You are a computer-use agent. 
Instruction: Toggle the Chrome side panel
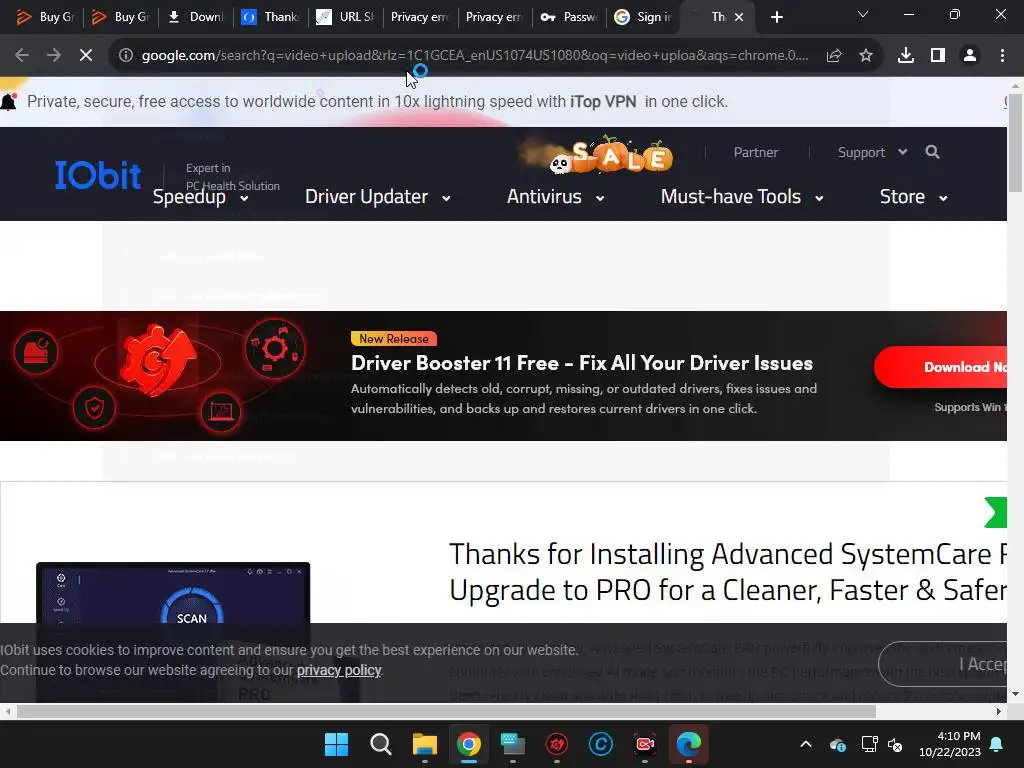tap(938, 56)
